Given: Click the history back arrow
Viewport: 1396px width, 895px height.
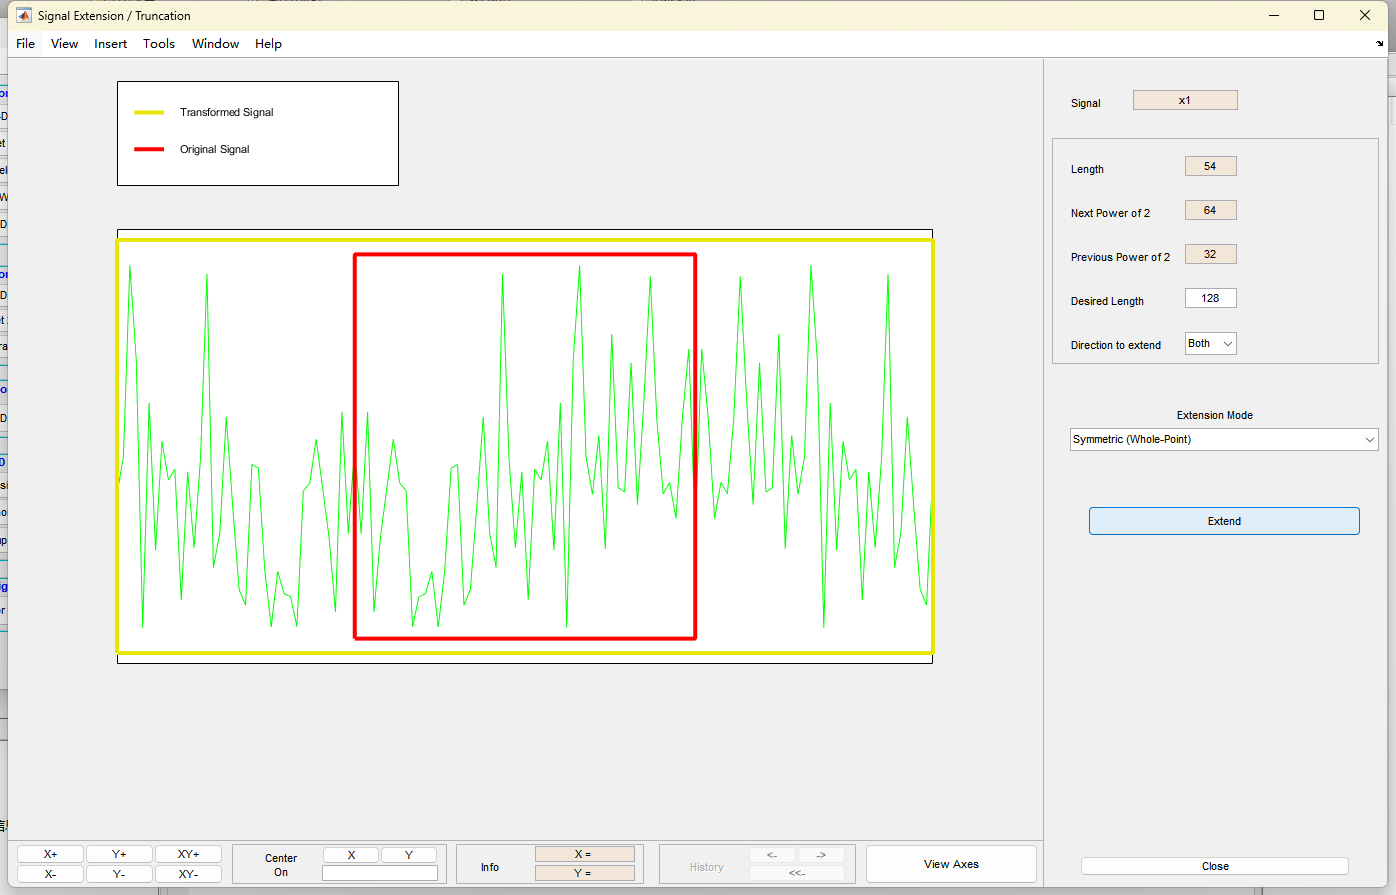Looking at the screenshot, I should 772,855.
